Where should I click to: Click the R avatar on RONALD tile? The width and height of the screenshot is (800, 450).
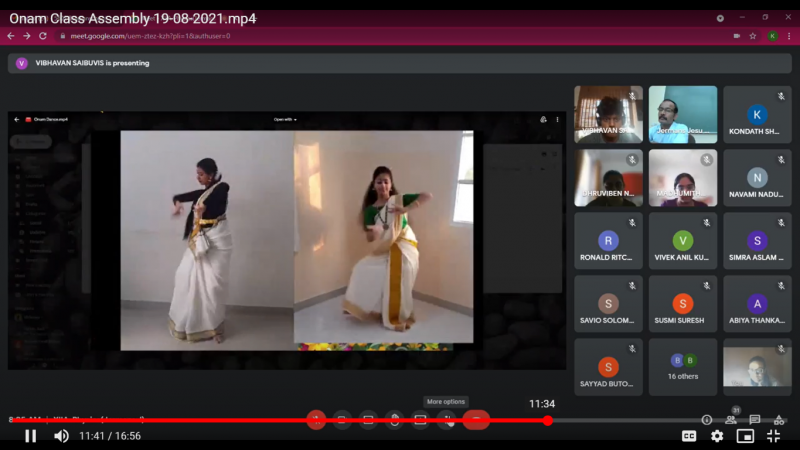pyautogui.click(x=608, y=240)
